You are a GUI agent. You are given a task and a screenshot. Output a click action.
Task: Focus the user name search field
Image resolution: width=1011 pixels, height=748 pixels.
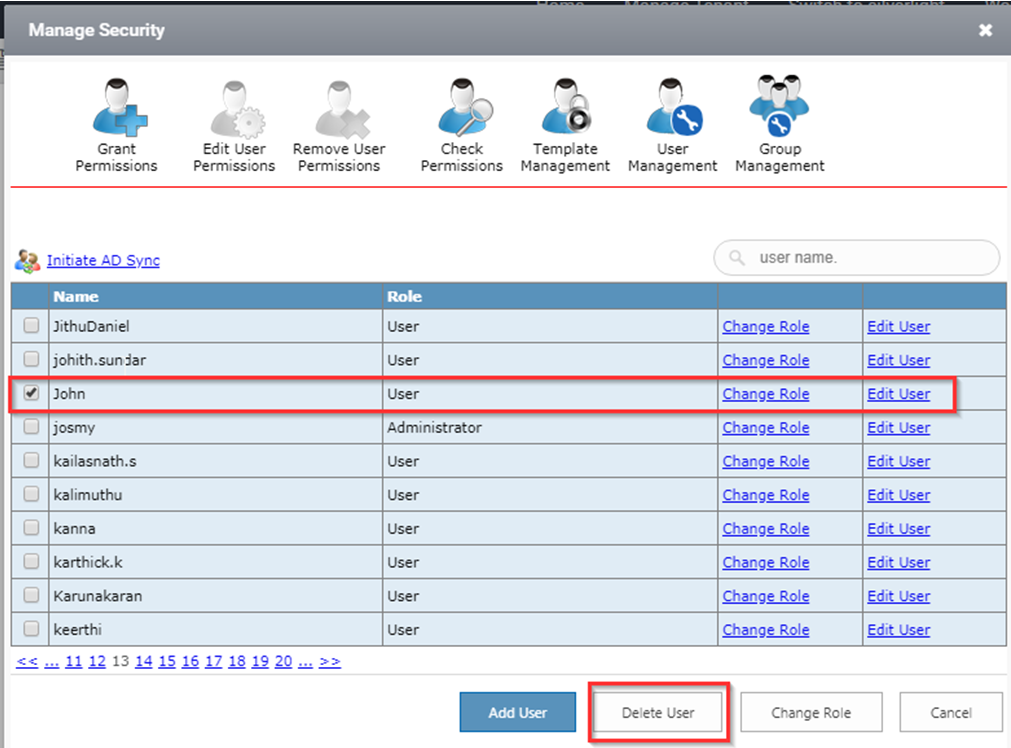[x=856, y=258]
